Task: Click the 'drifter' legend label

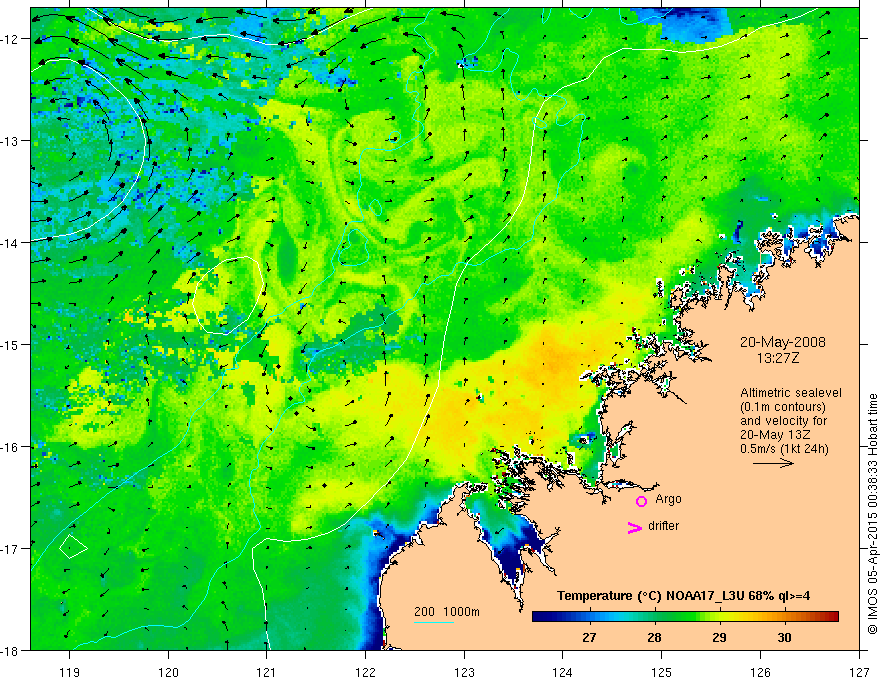Action: 663,526
